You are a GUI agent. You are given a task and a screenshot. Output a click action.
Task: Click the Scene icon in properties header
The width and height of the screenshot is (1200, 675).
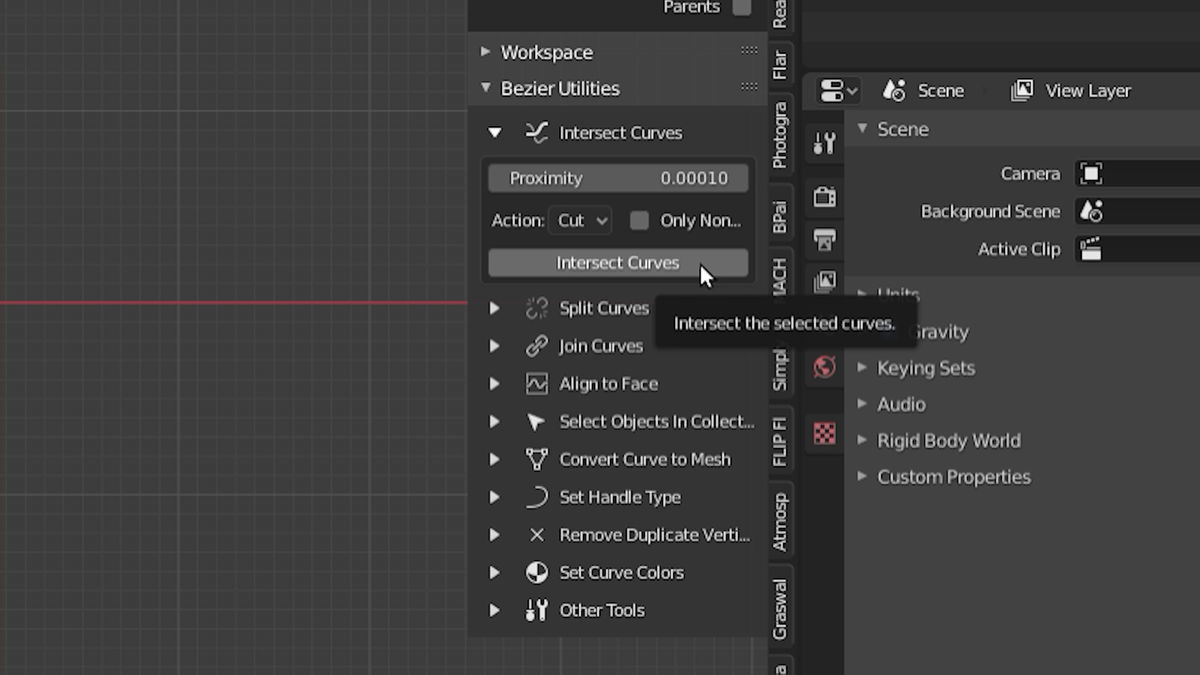(x=894, y=90)
